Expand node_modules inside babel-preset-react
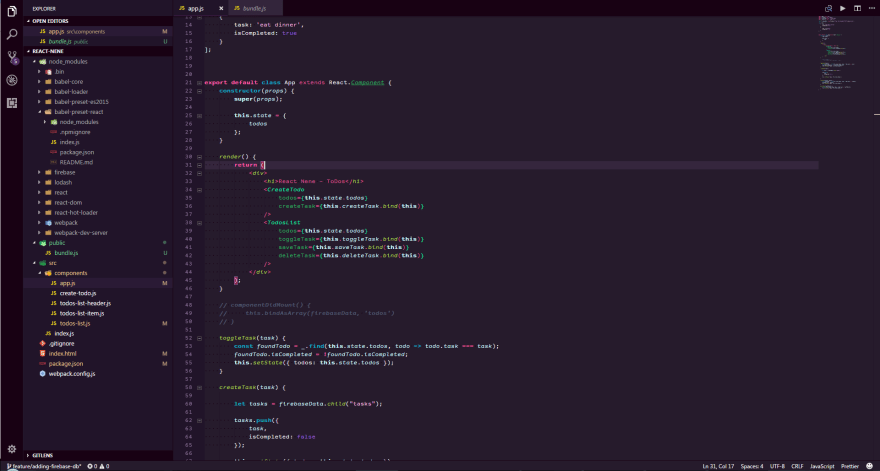The width and height of the screenshot is (880, 471). click(98, 122)
